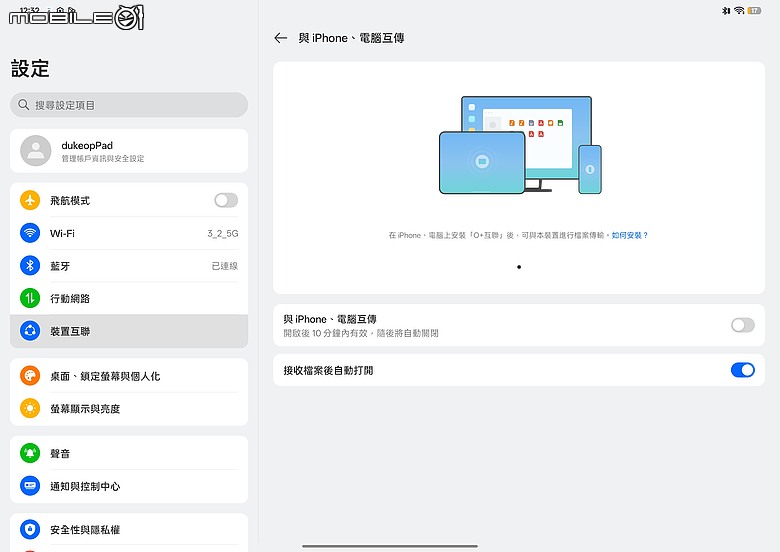
Task: Disable 接收檔案後自動打開 switch
Action: click(x=743, y=370)
